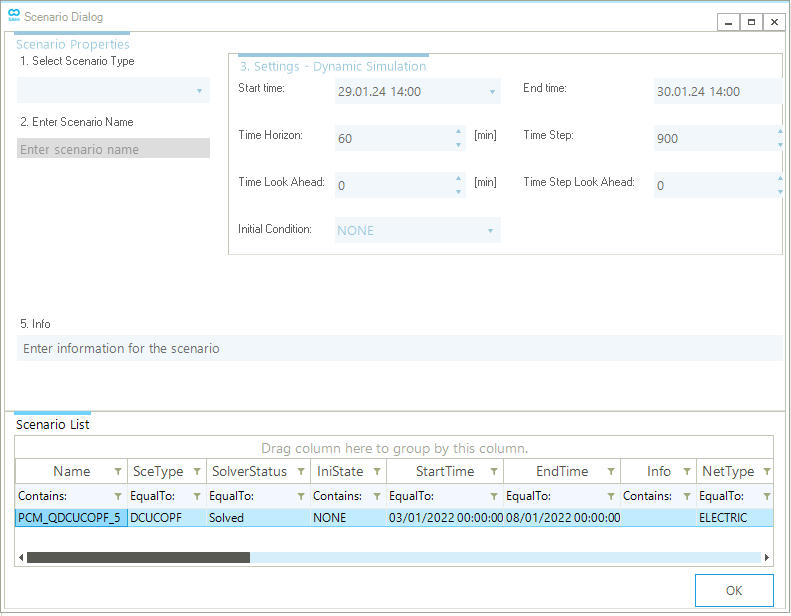Click the SceType column filter icon
791x616 pixels.
click(195, 472)
